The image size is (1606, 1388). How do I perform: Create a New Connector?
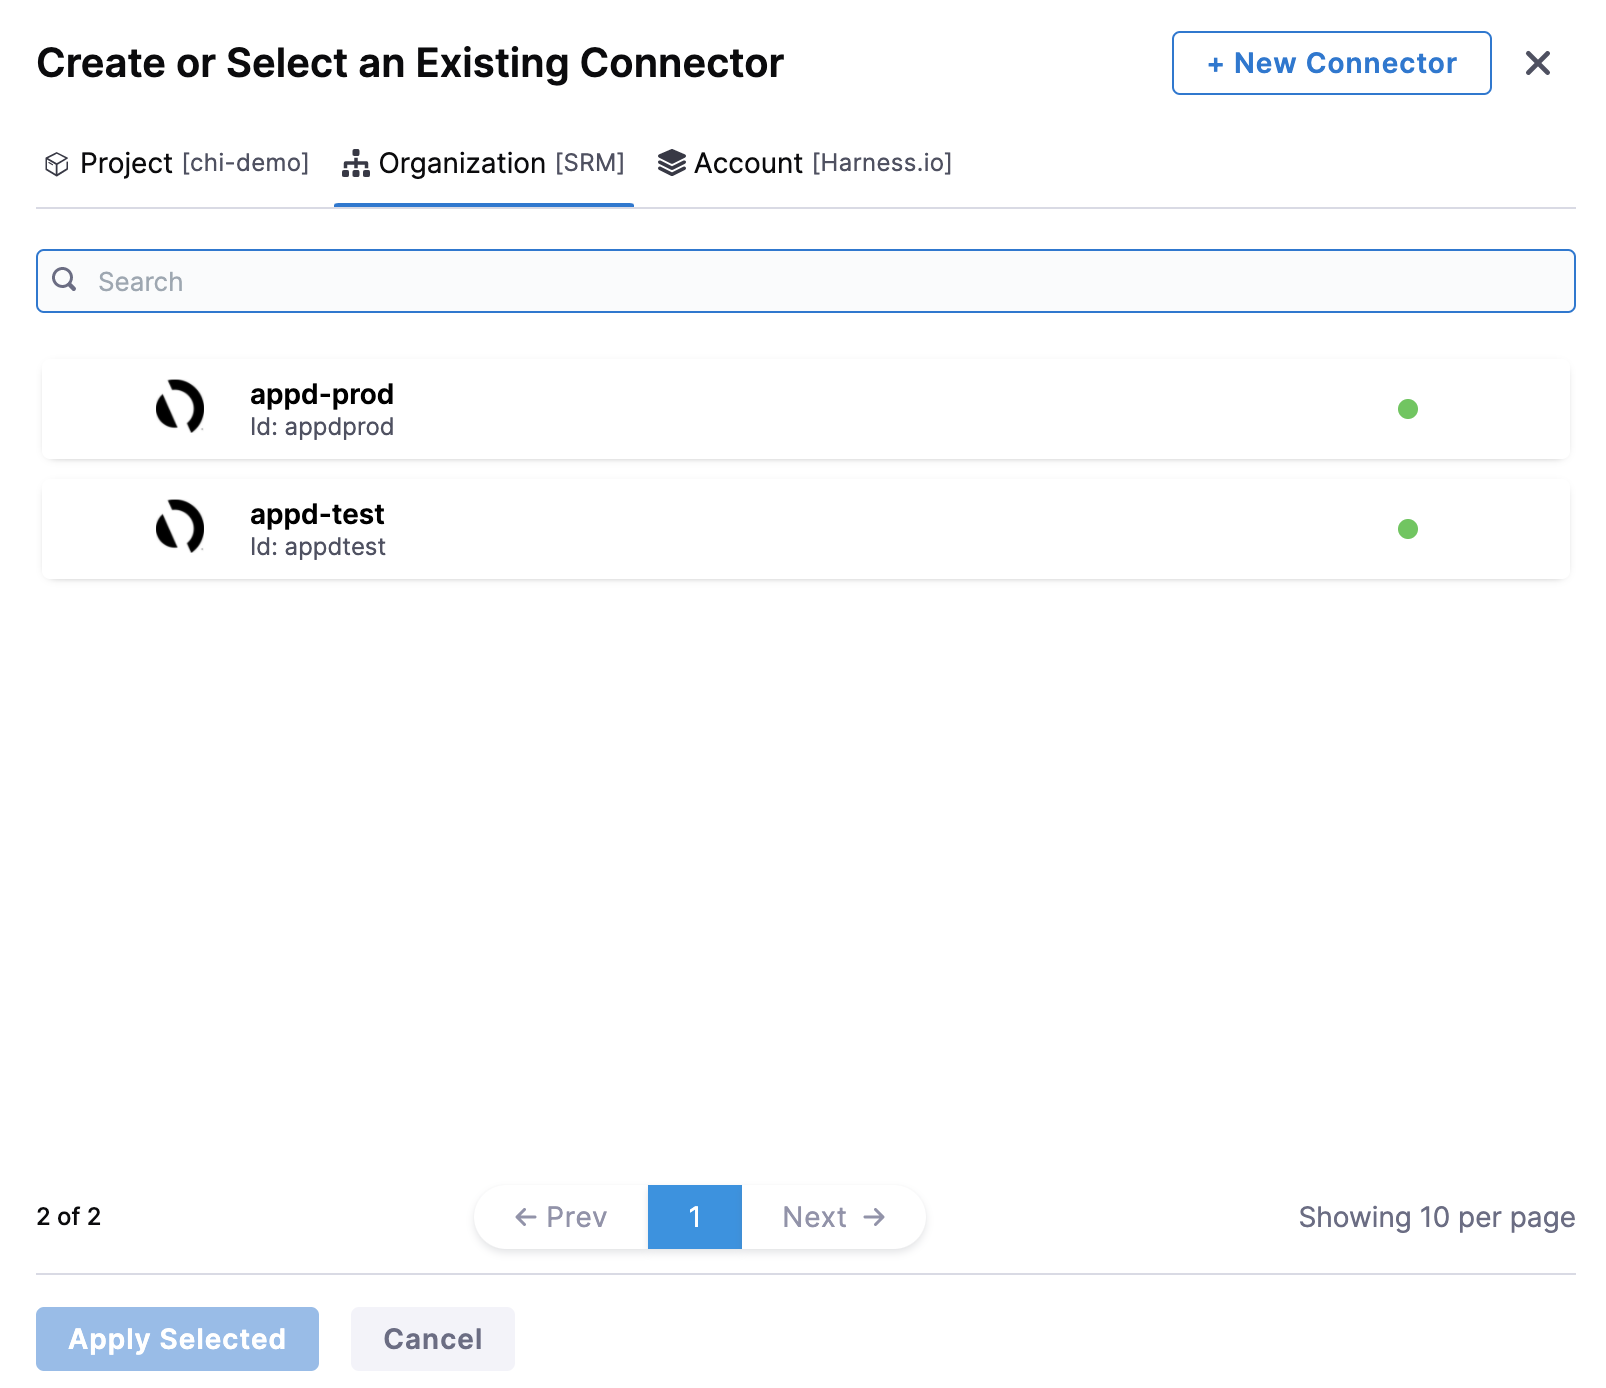1332,63
